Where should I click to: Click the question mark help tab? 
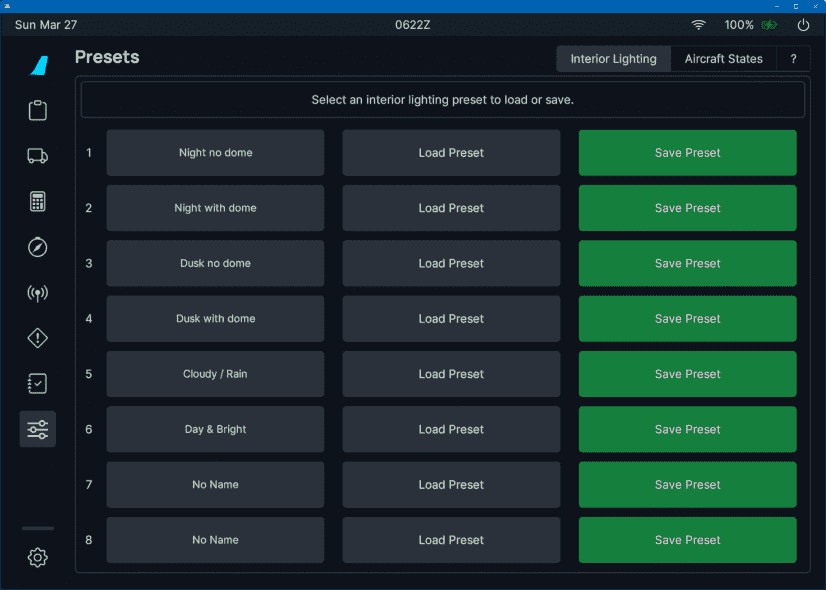[793, 59]
